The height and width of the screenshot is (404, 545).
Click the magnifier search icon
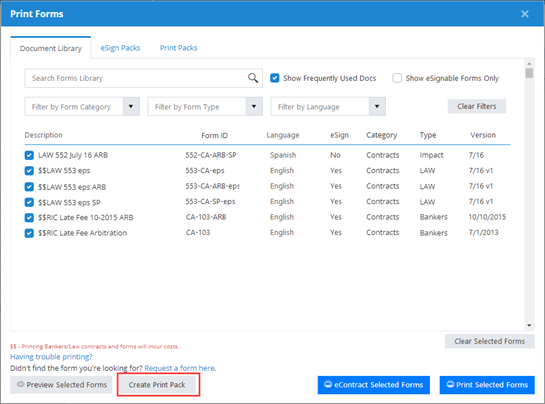[x=253, y=78]
